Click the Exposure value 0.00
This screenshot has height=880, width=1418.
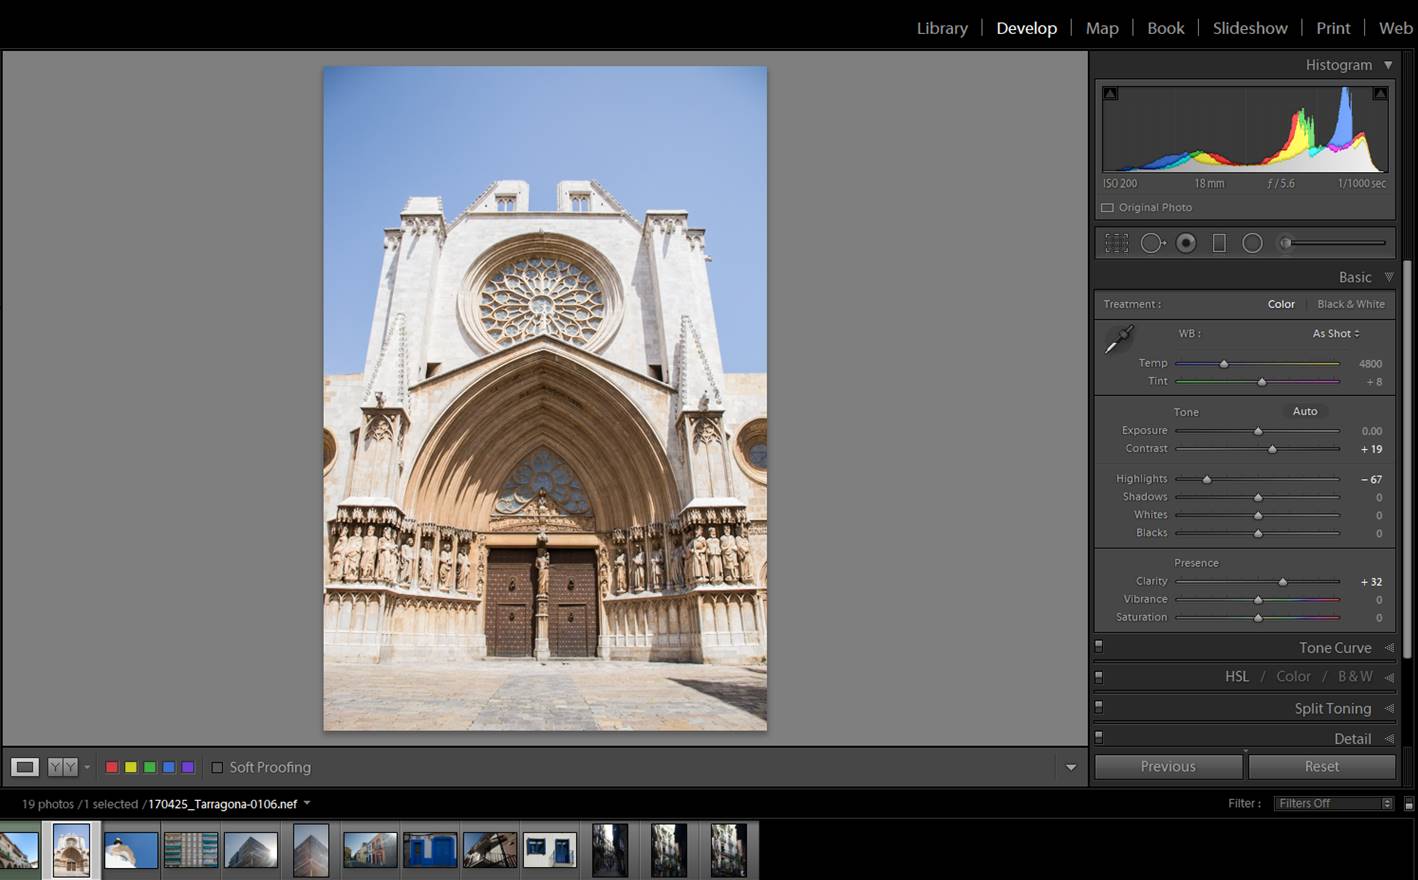point(1371,431)
